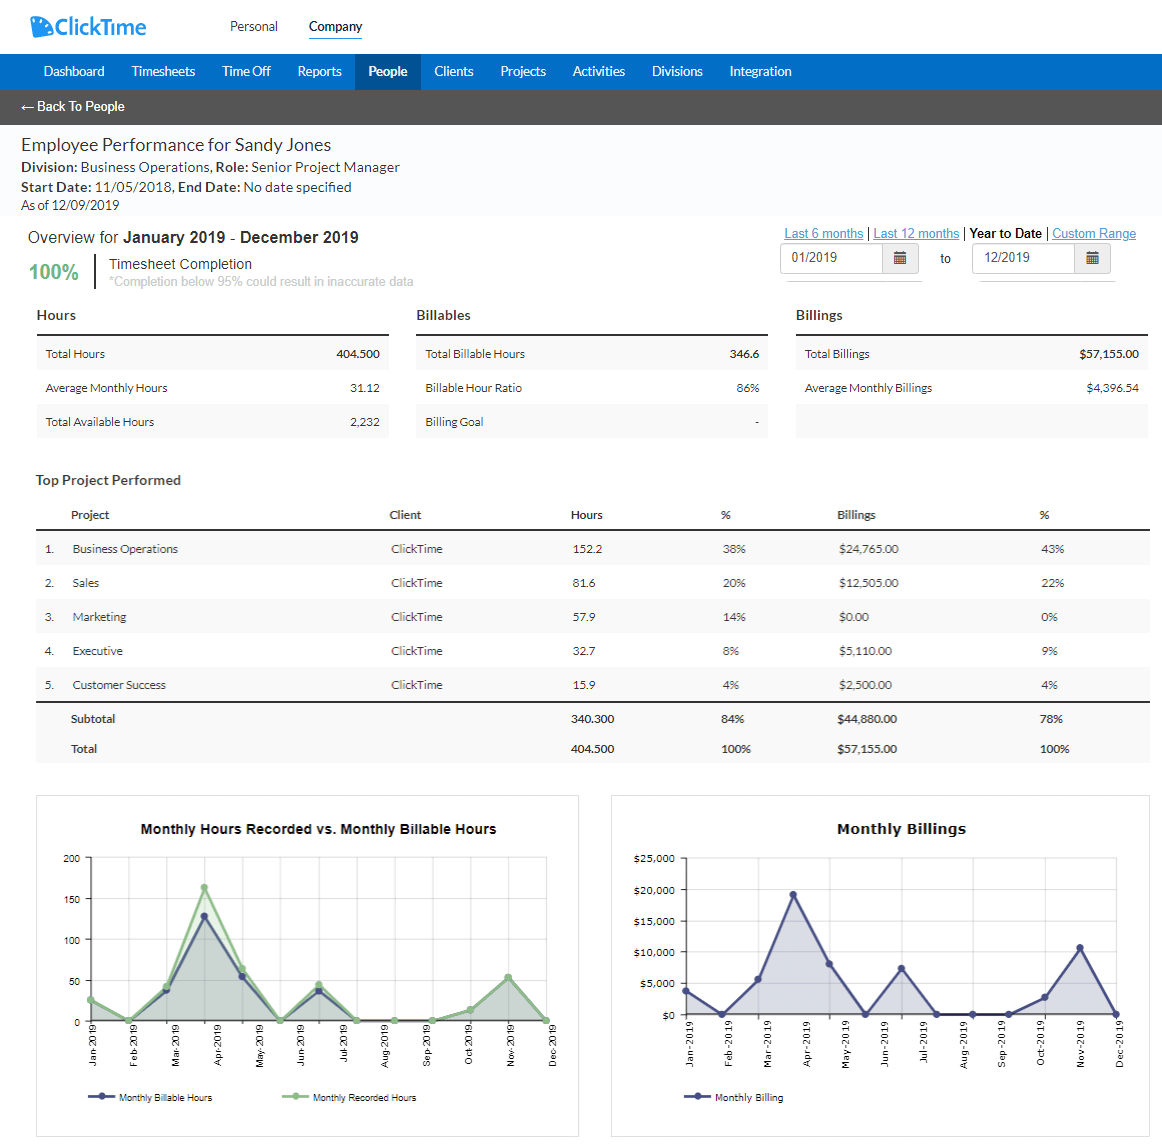Image resolution: width=1162 pixels, height=1147 pixels.
Task: Go to the Time Off section
Action: (x=246, y=72)
